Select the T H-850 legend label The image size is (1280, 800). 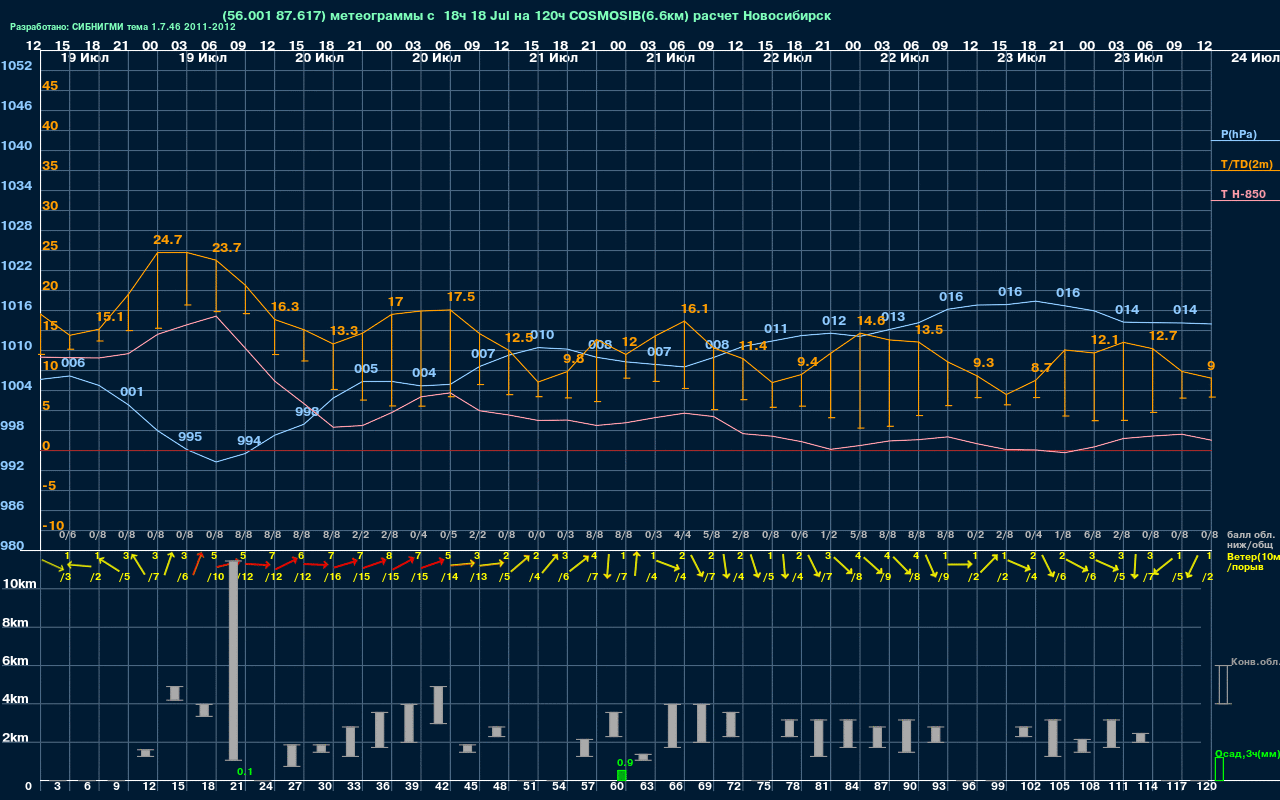(1243, 194)
